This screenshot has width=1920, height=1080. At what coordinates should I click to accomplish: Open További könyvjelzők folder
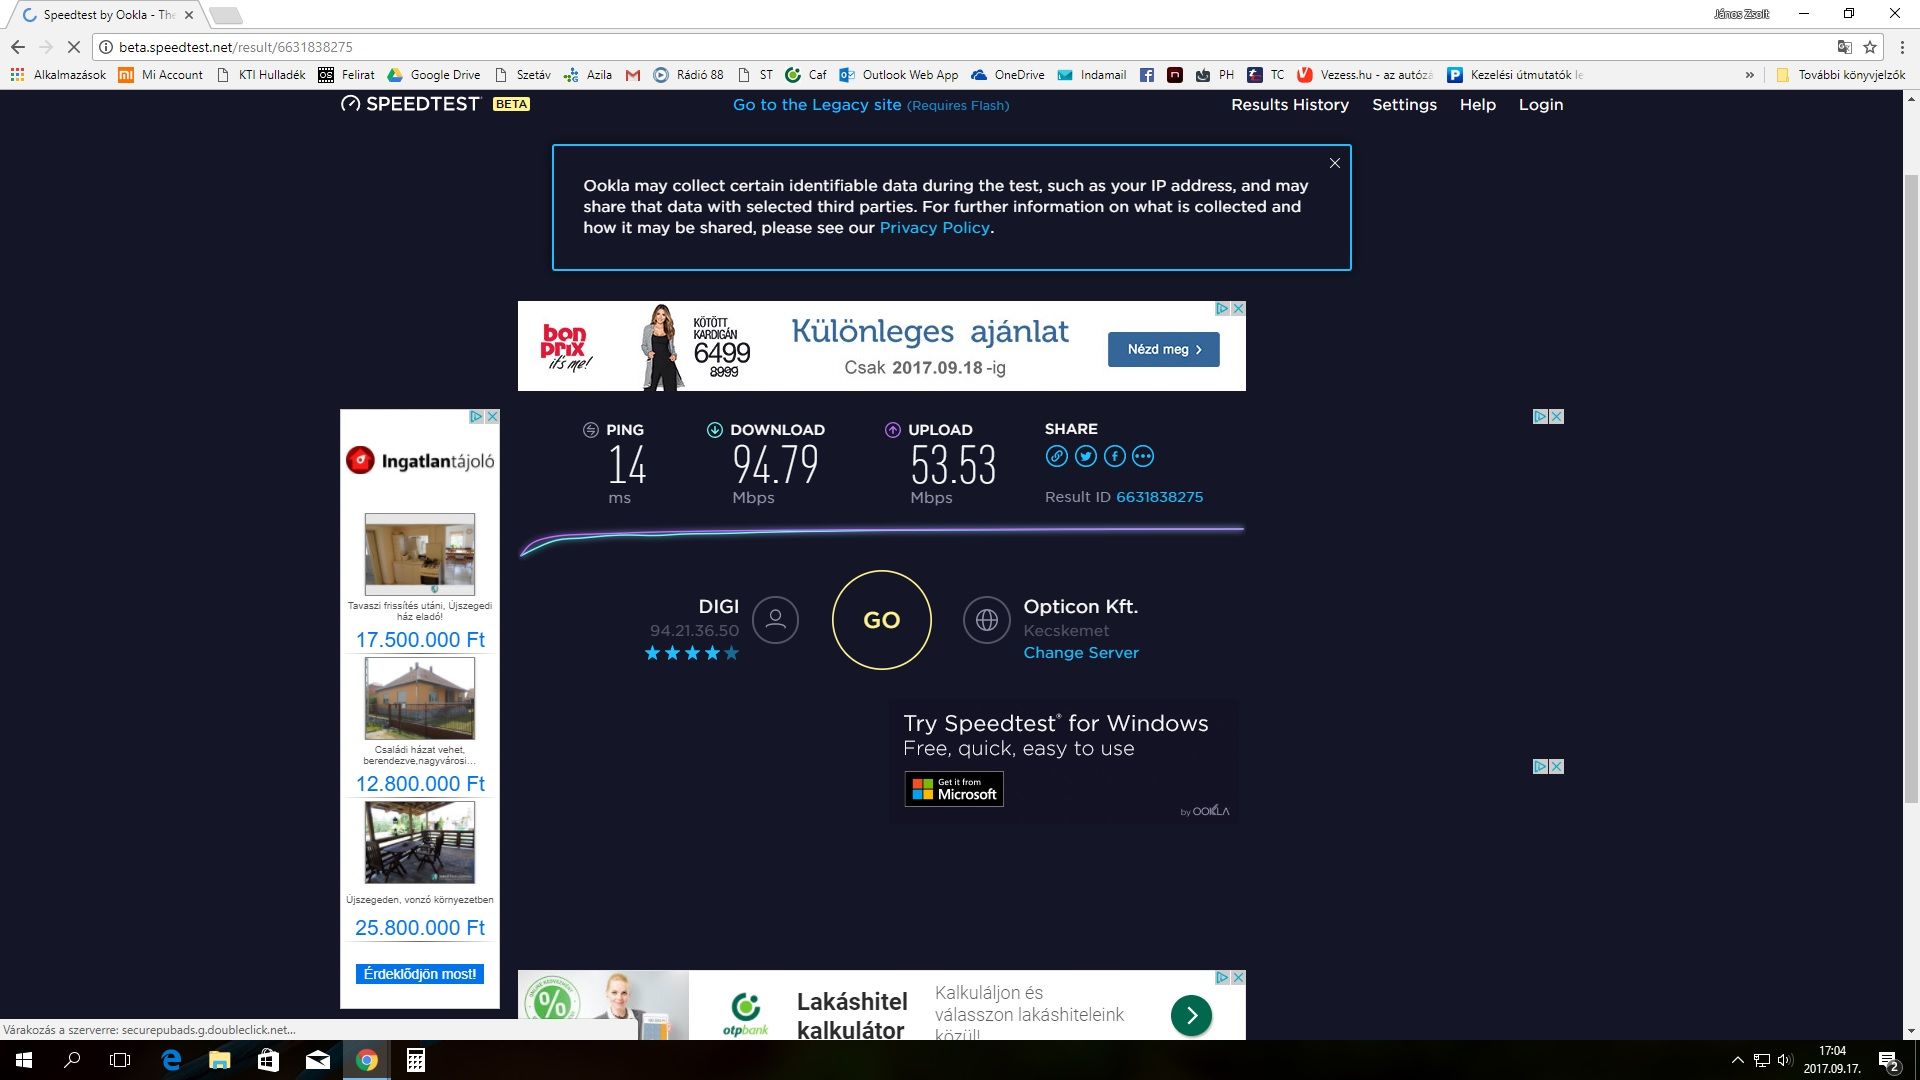pos(1840,75)
